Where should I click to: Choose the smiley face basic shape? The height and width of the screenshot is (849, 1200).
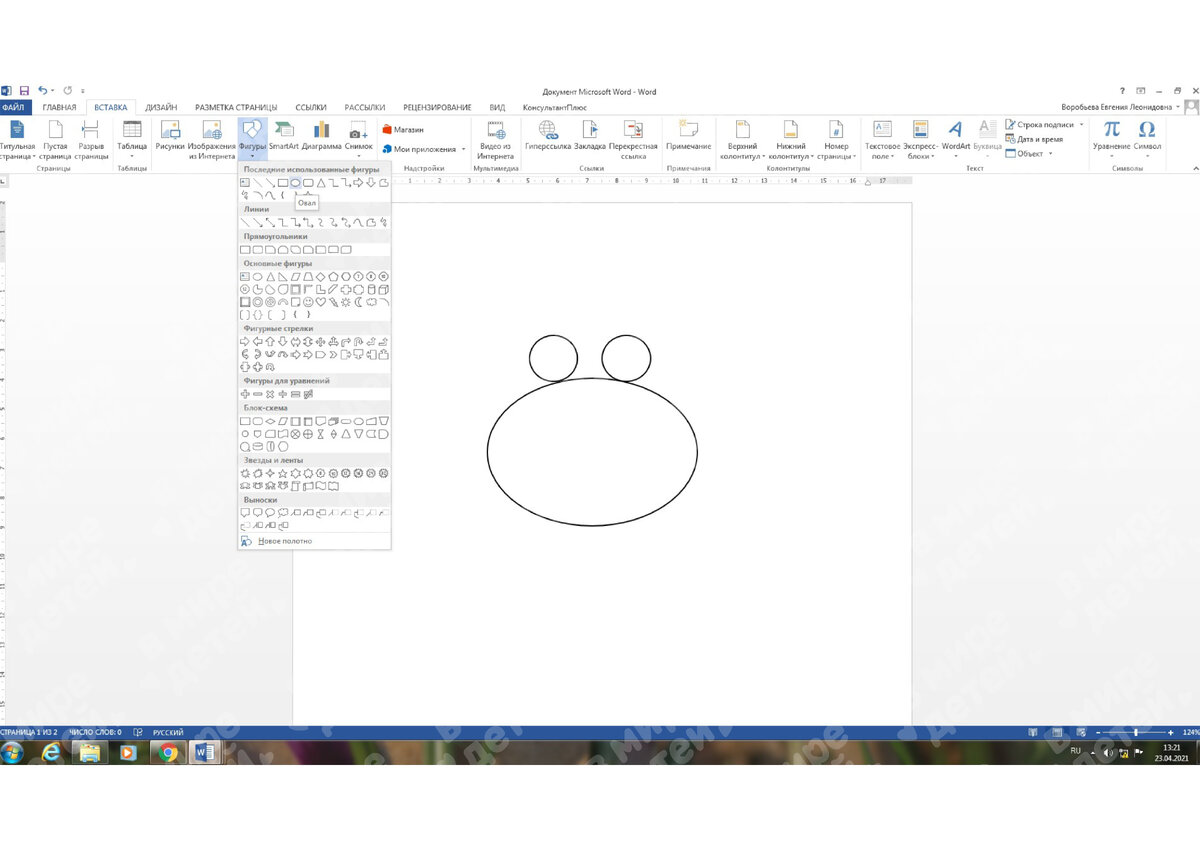click(x=307, y=301)
